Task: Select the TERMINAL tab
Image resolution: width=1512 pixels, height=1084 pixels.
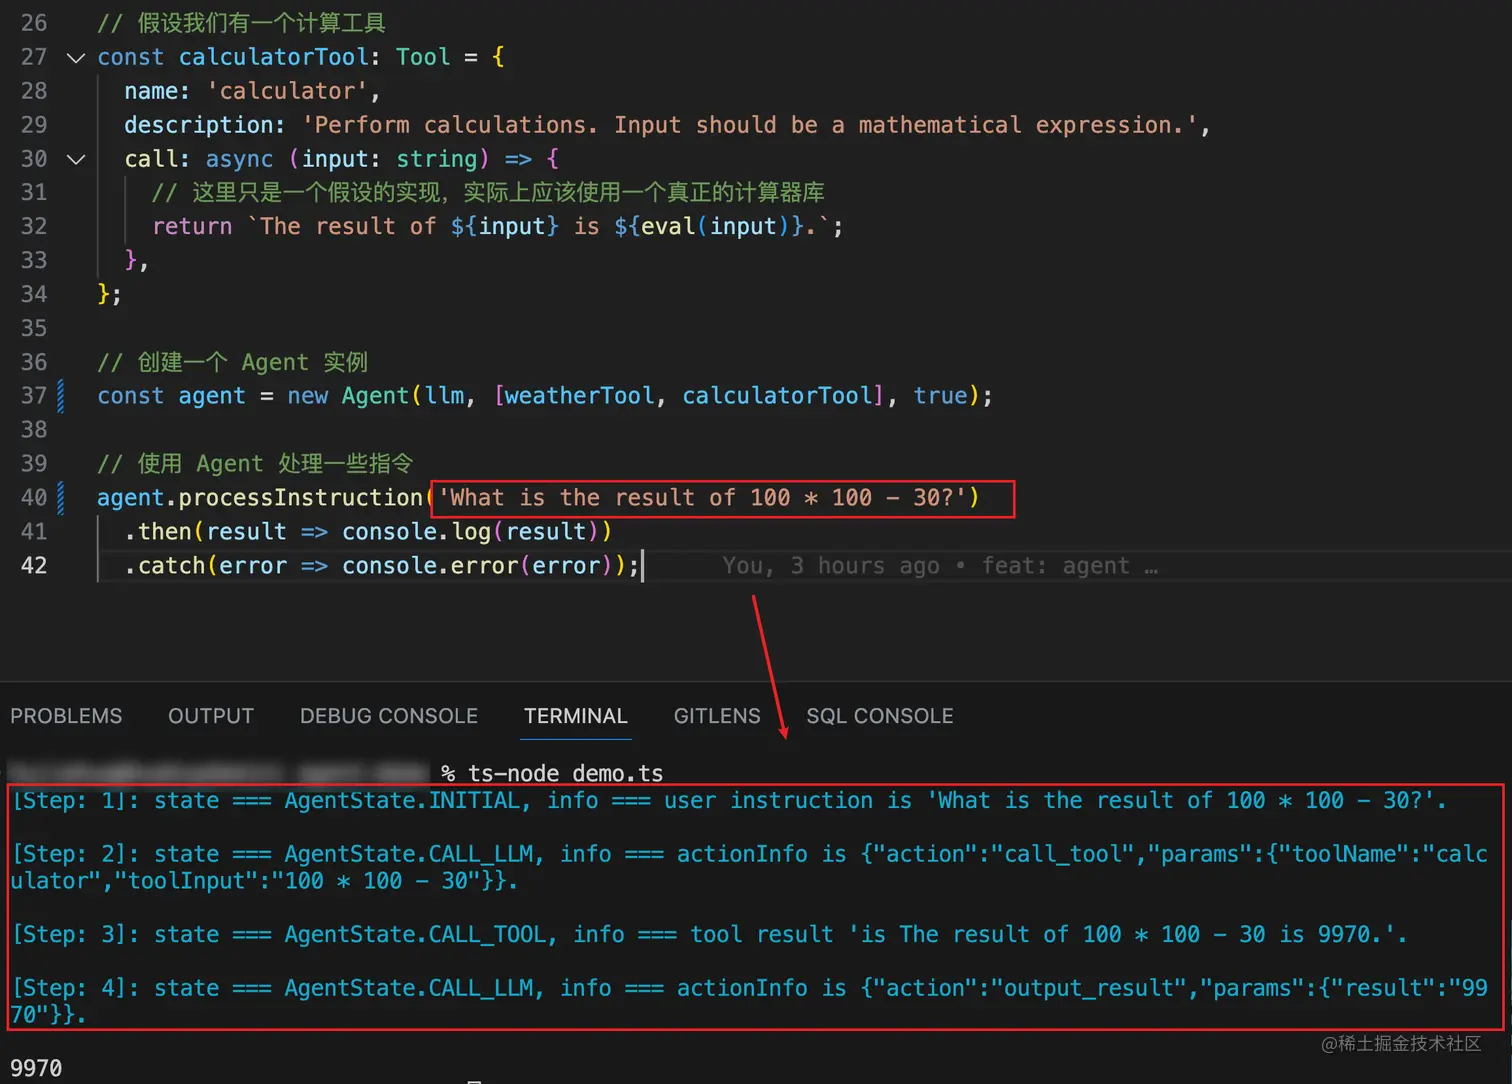Action: (x=576, y=716)
